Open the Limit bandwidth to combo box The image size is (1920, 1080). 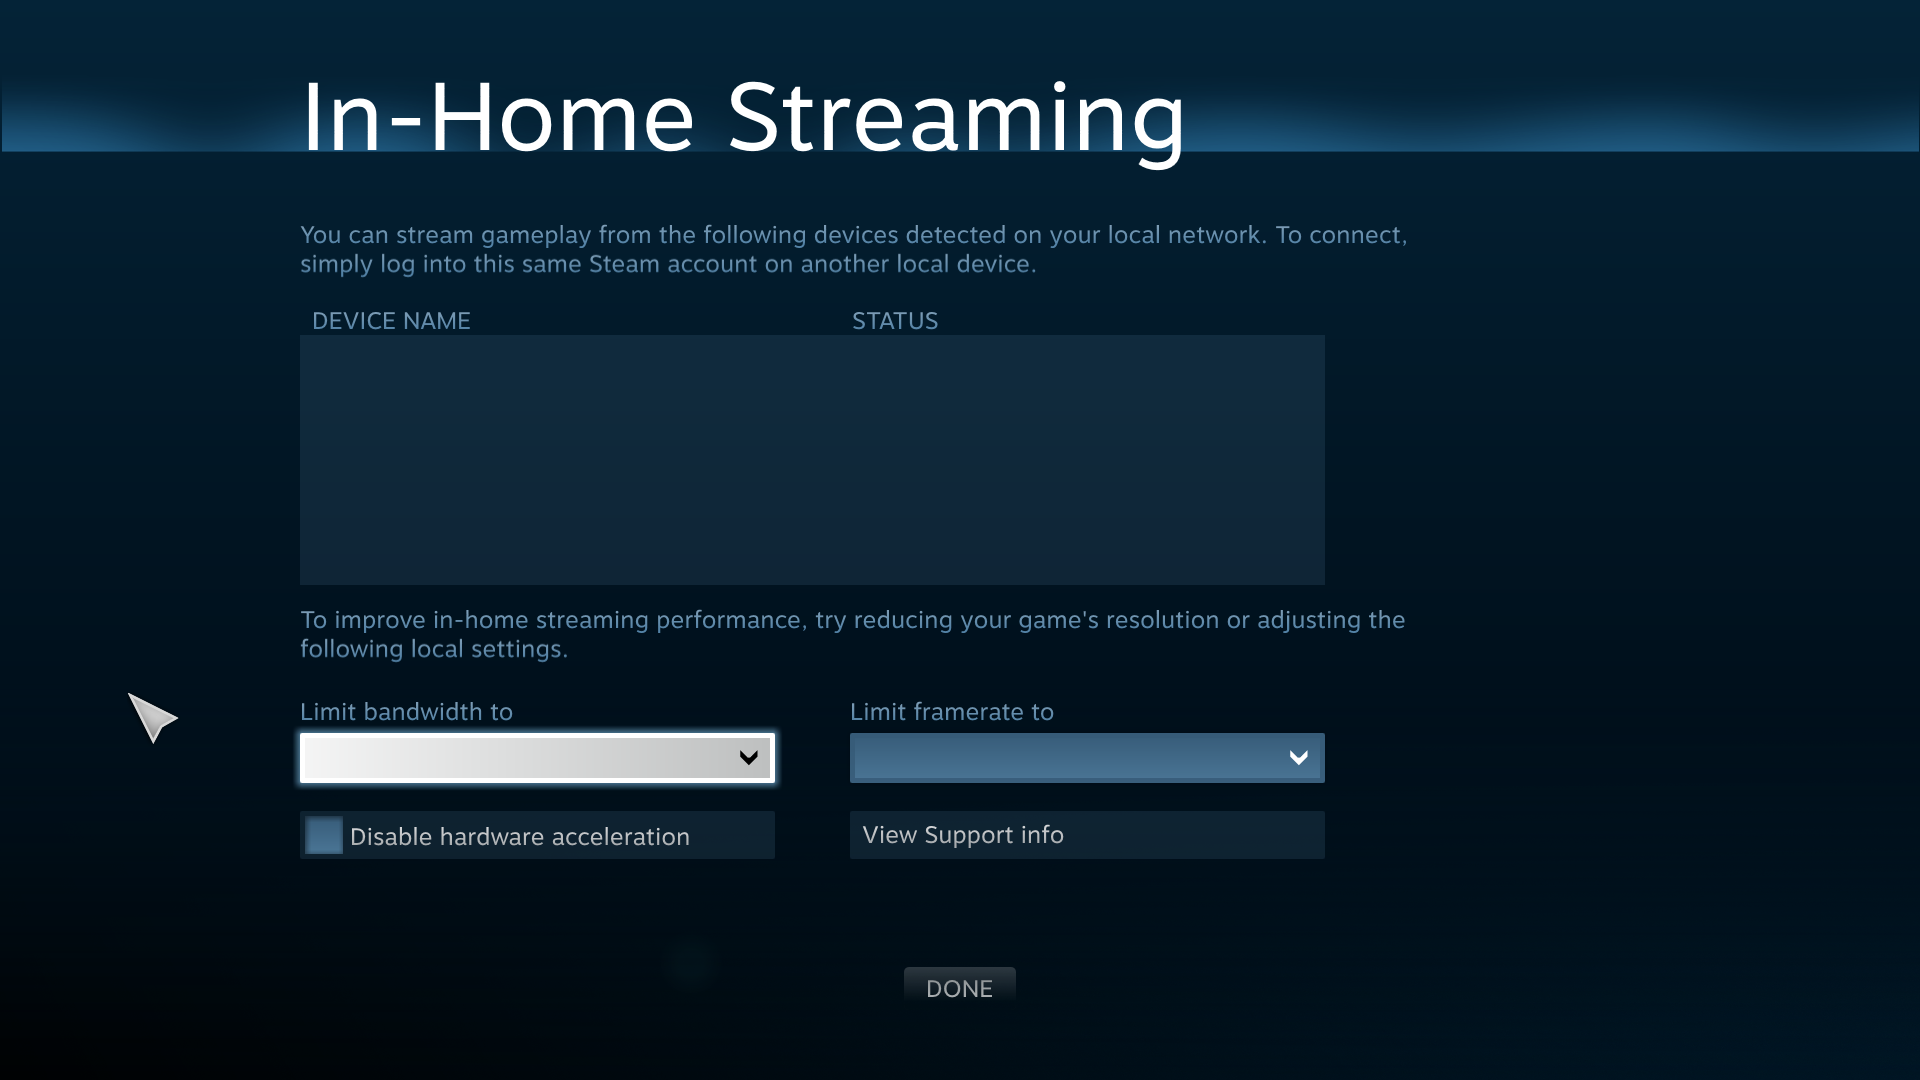537,758
